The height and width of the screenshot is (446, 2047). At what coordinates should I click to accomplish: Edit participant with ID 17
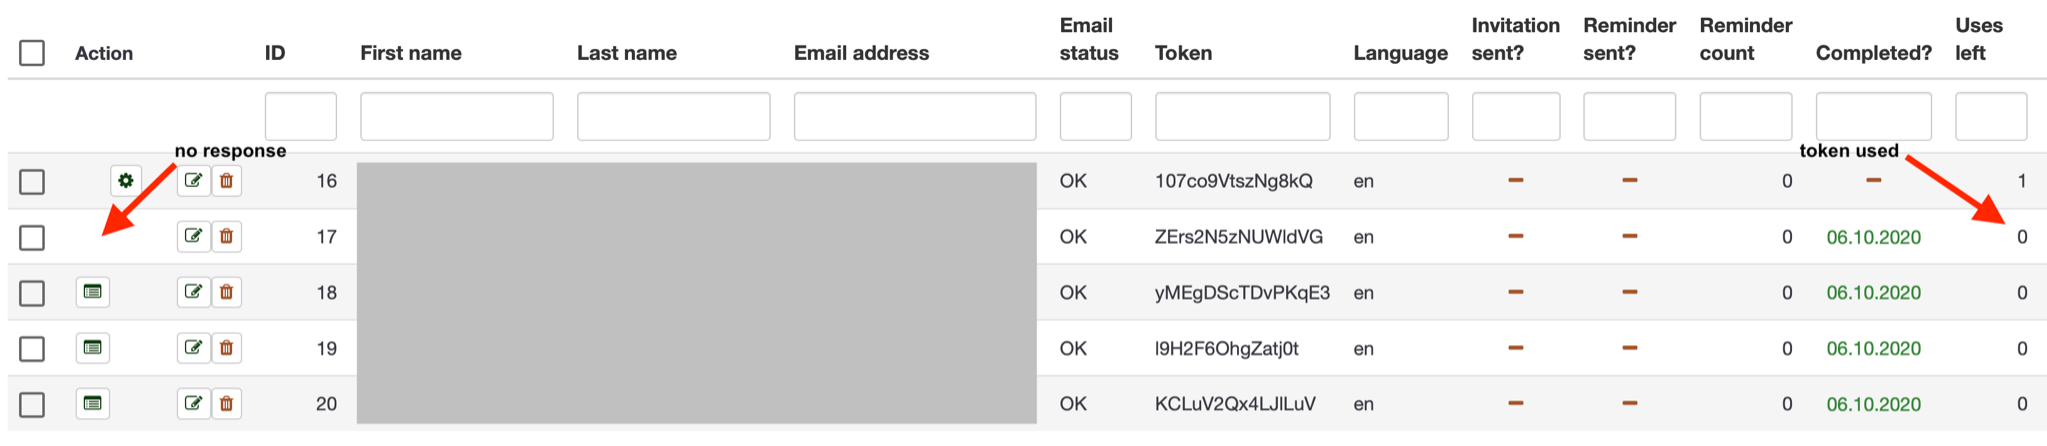tap(193, 237)
